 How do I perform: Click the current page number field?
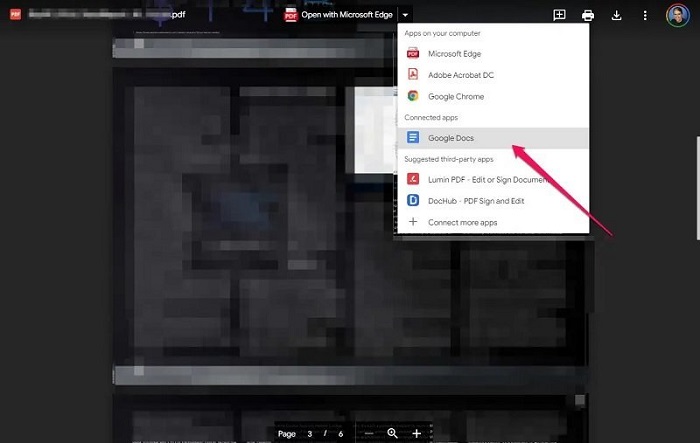[x=309, y=434]
